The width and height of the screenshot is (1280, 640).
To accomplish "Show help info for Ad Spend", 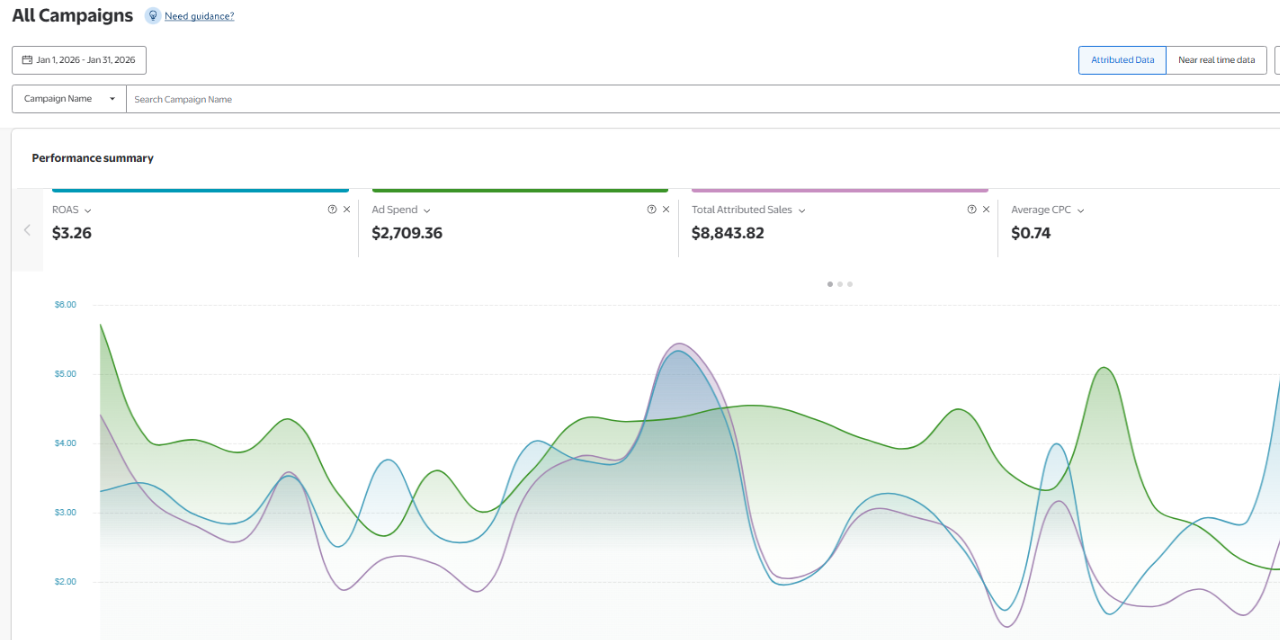I will coord(651,209).
